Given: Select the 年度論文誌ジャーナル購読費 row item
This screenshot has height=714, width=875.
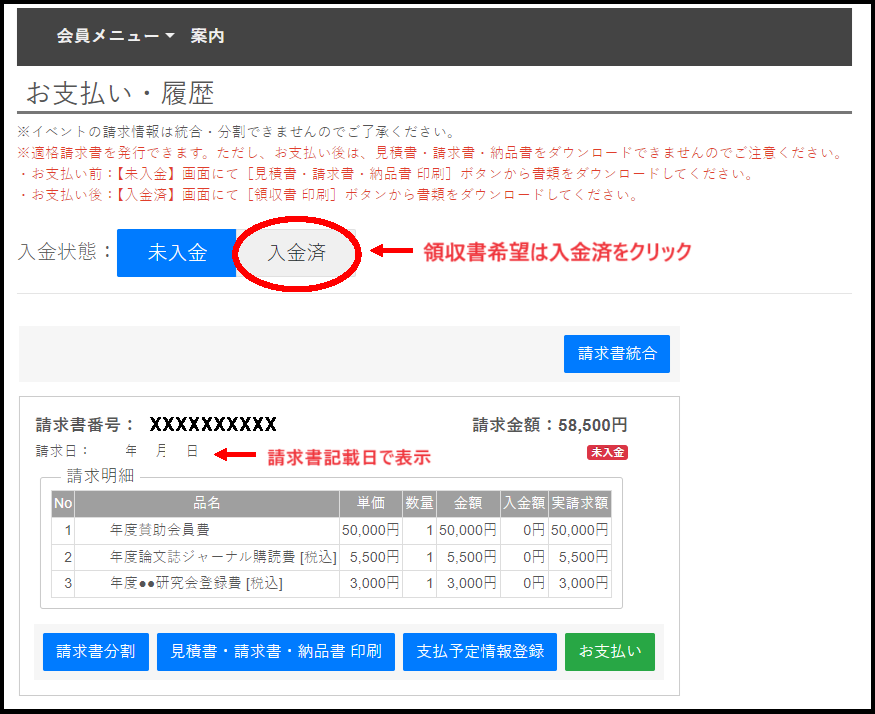Looking at the screenshot, I should [222, 557].
